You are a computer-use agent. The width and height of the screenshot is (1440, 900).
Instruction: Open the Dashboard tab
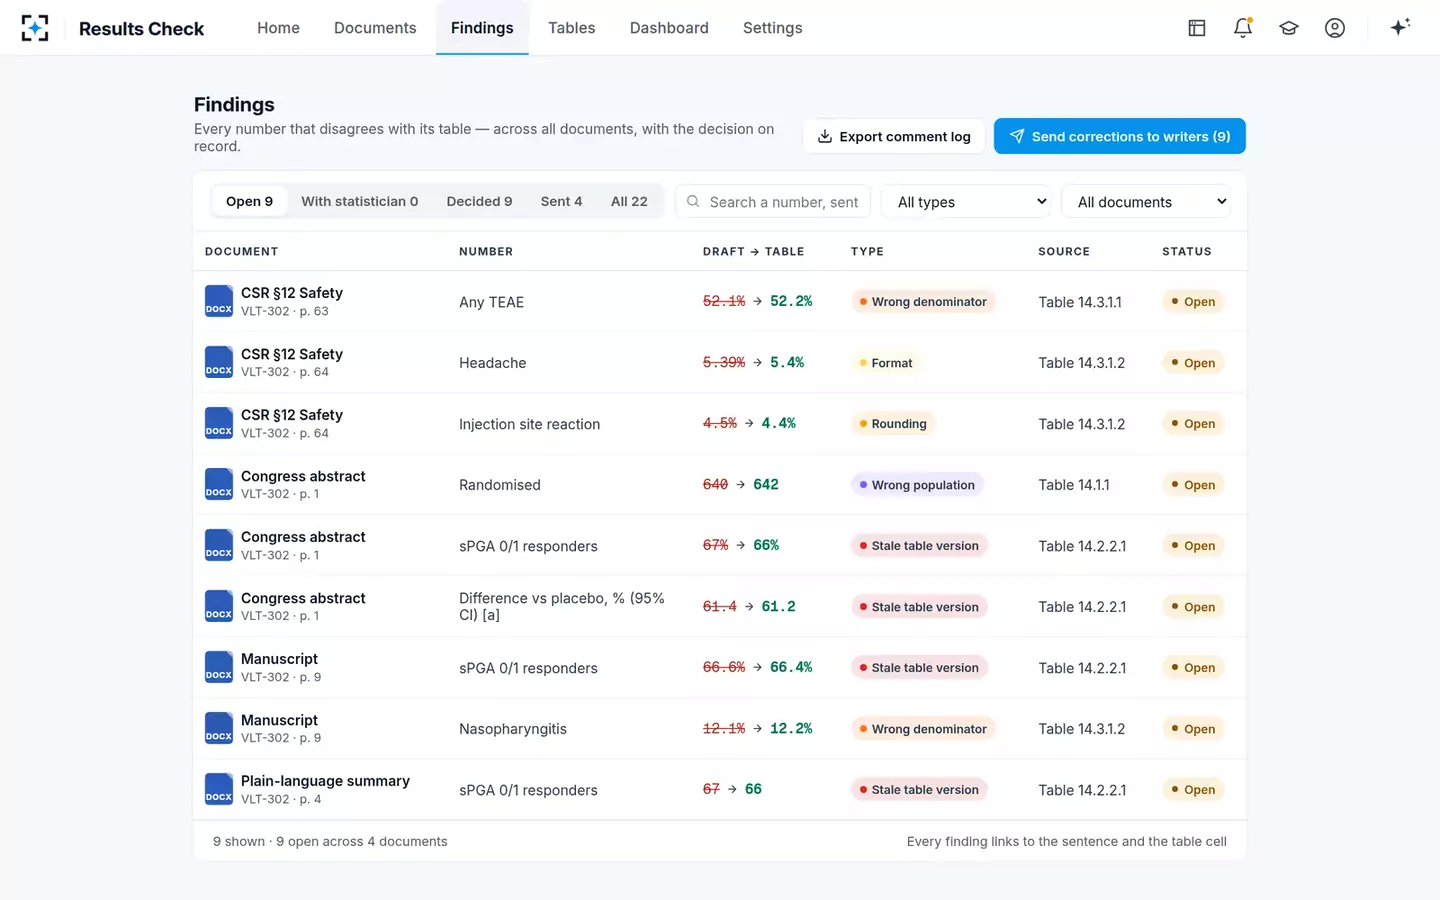(x=669, y=28)
